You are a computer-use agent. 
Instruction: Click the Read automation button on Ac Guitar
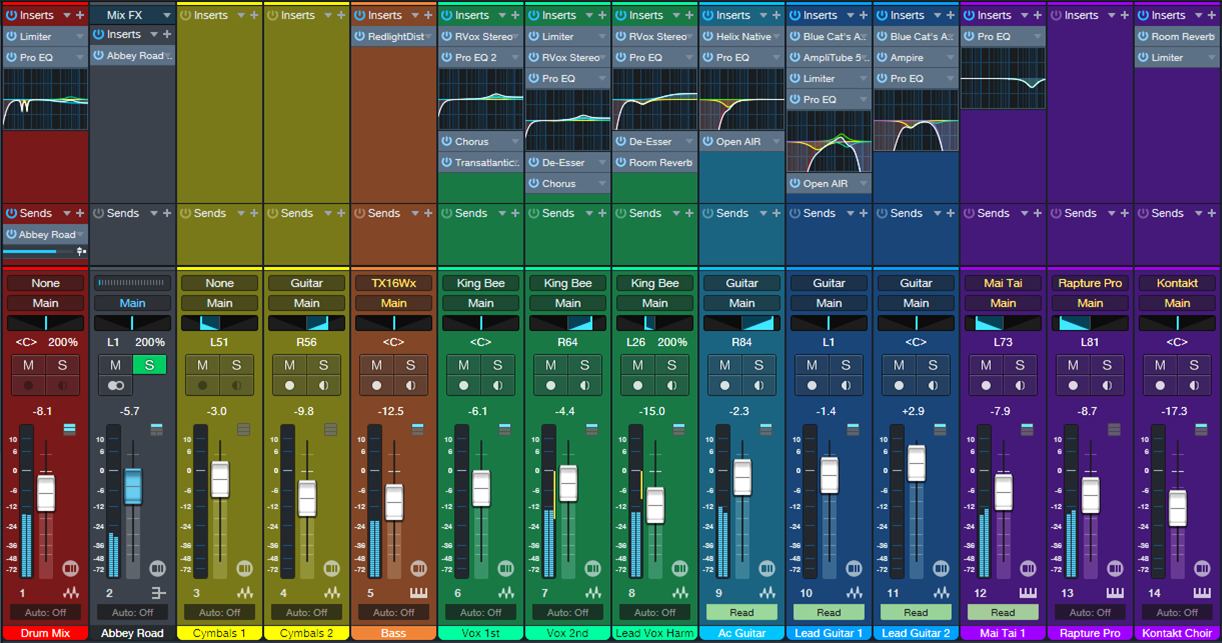coord(742,612)
